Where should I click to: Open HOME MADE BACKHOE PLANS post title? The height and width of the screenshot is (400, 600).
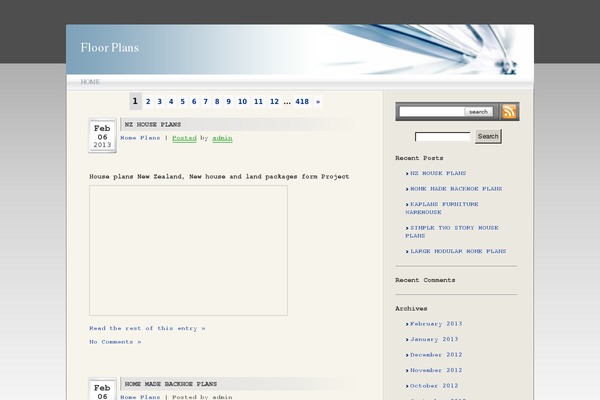click(x=171, y=384)
